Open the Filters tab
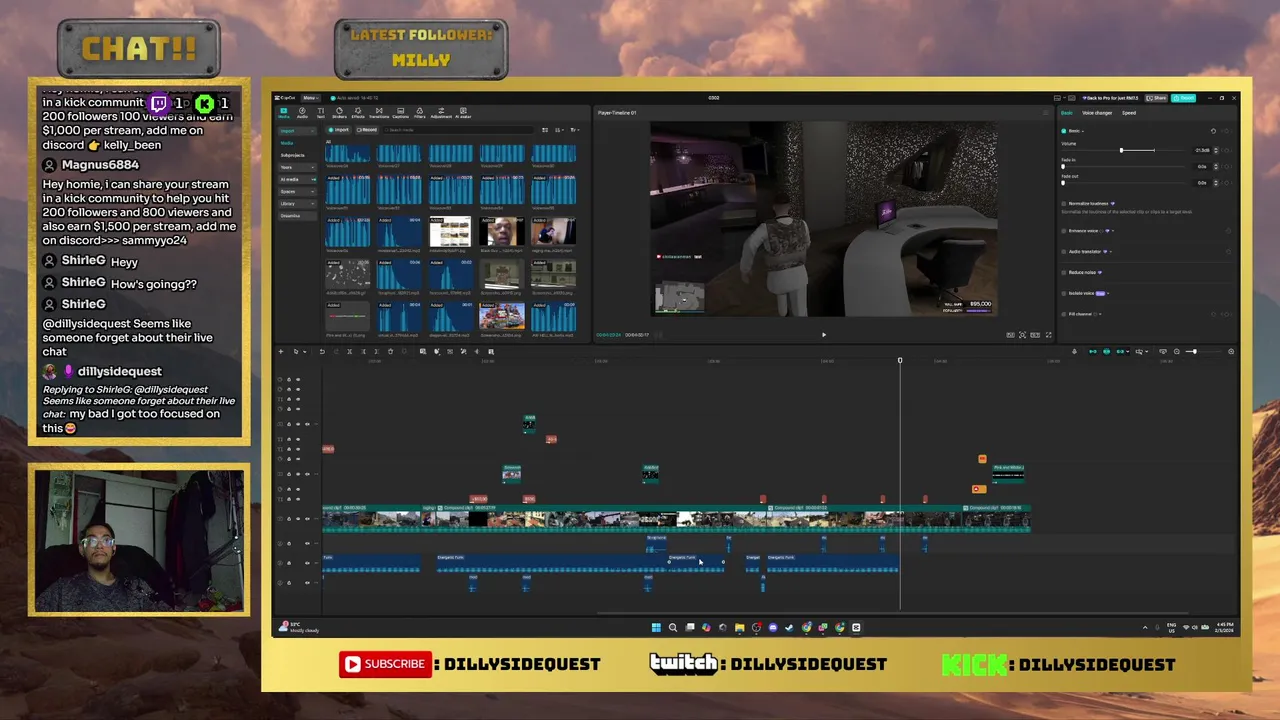The width and height of the screenshot is (1280, 720). [420, 112]
